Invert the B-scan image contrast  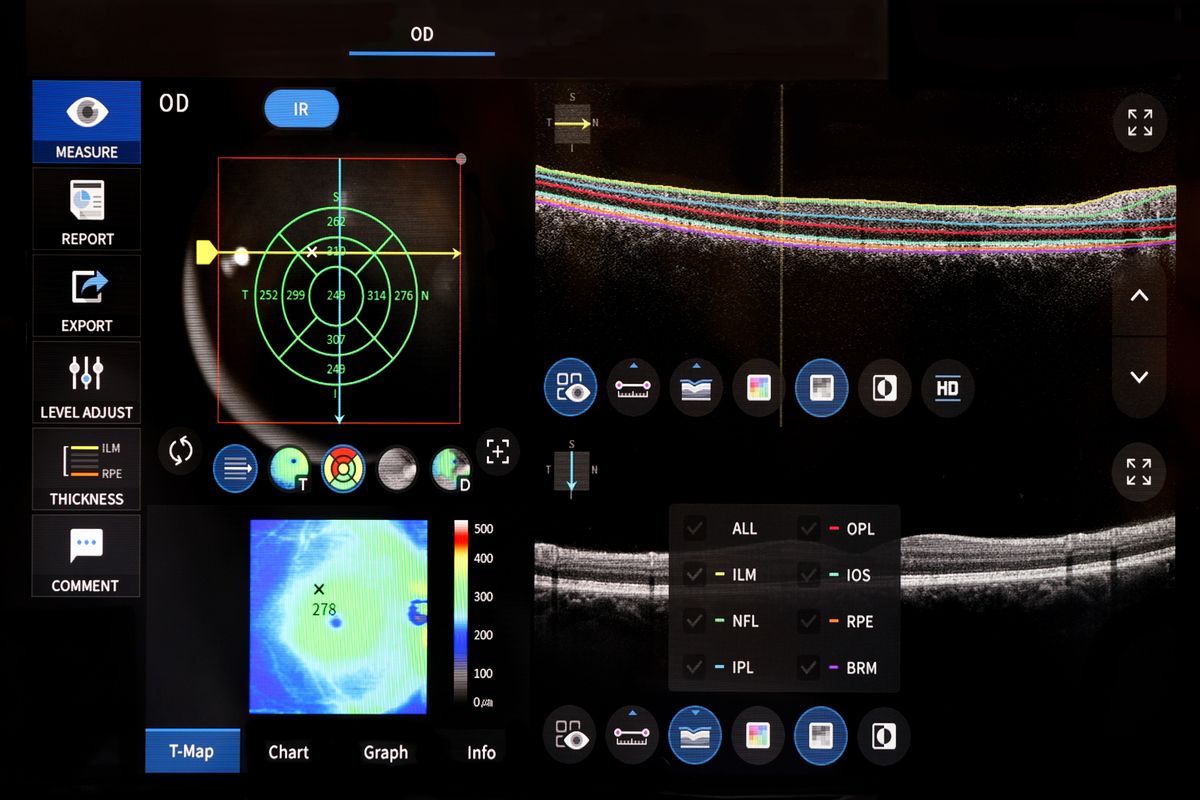[884, 388]
